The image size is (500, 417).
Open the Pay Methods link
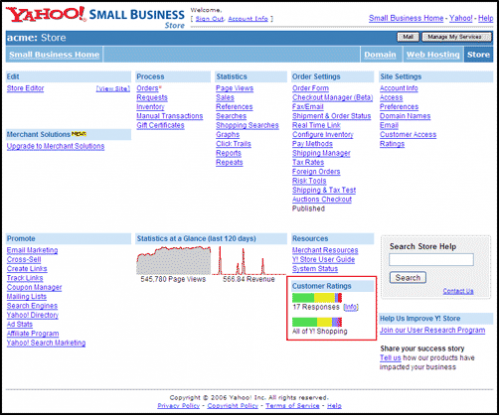(312, 144)
